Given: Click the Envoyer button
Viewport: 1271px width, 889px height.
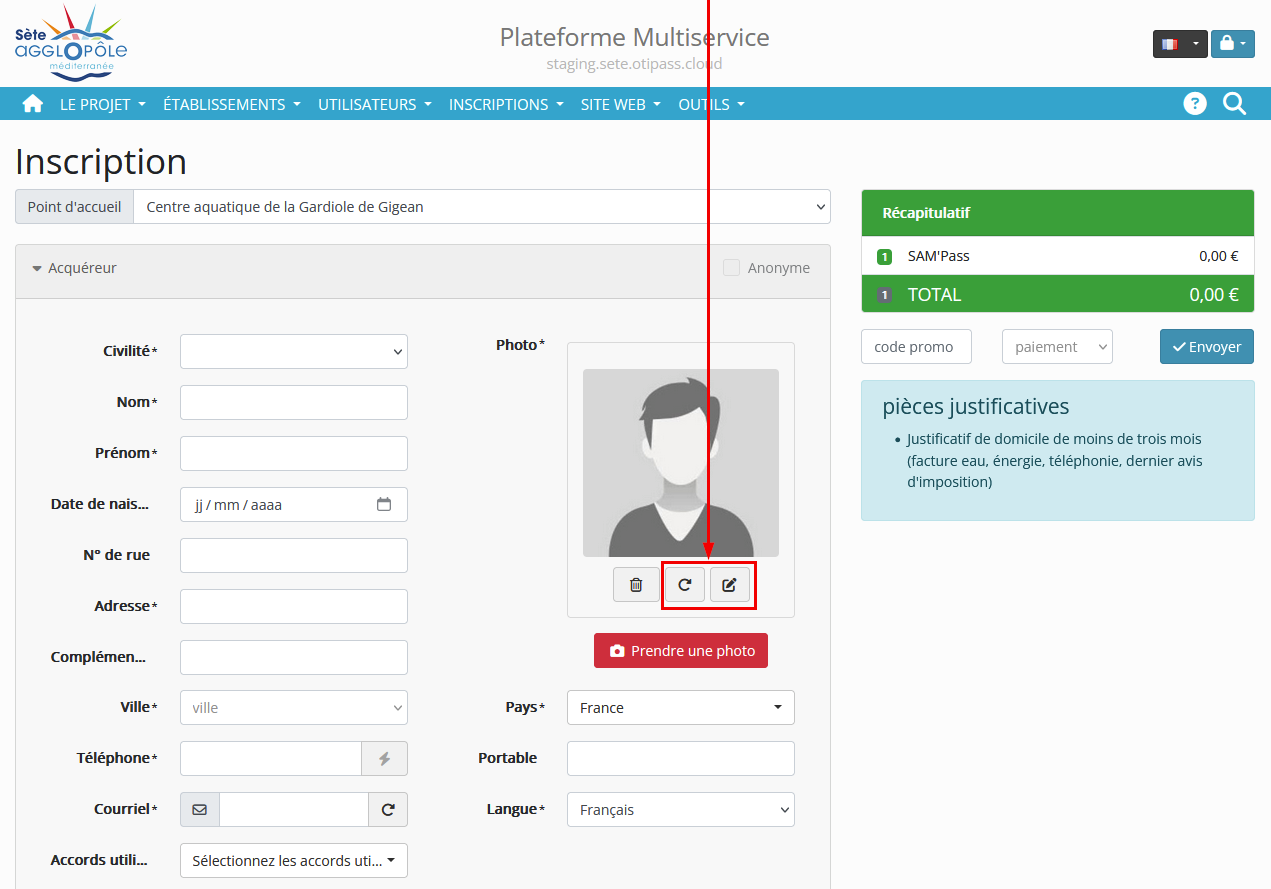Looking at the screenshot, I should click(1206, 347).
